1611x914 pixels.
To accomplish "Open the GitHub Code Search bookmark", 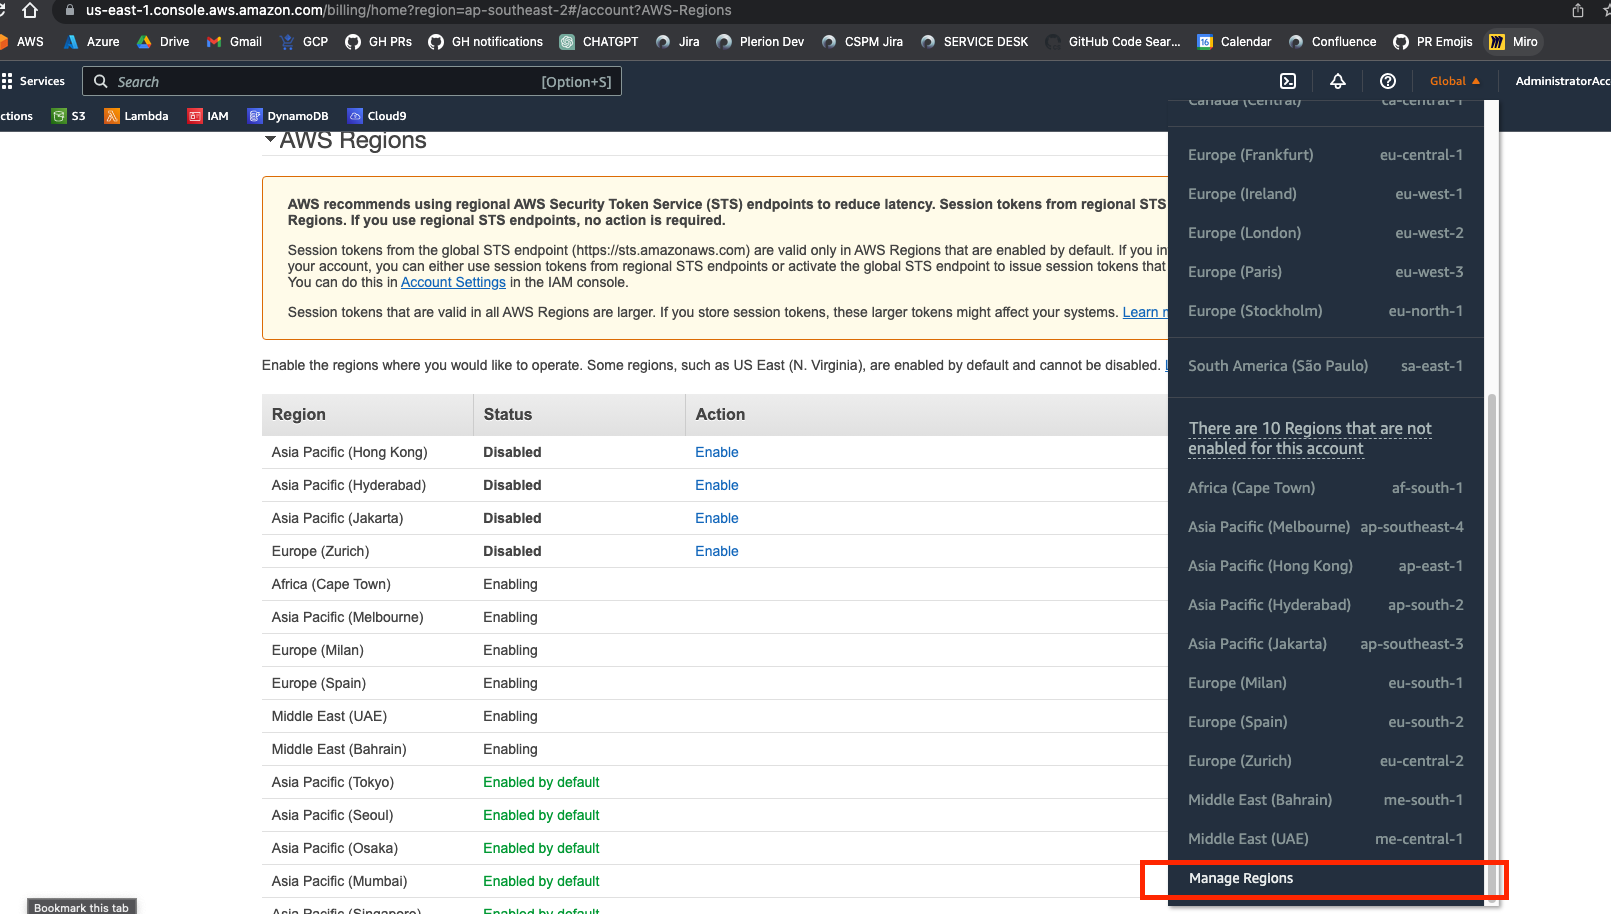I will click(1113, 42).
